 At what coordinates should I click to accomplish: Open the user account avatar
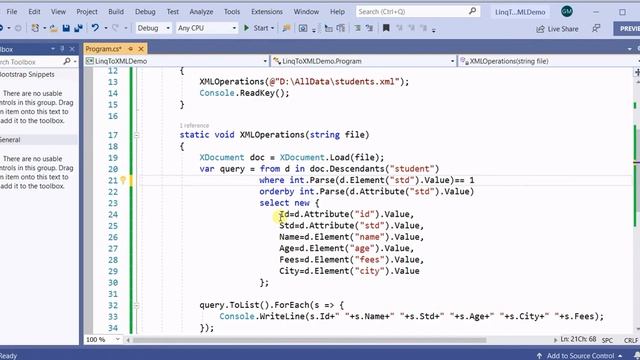[567, 11]
